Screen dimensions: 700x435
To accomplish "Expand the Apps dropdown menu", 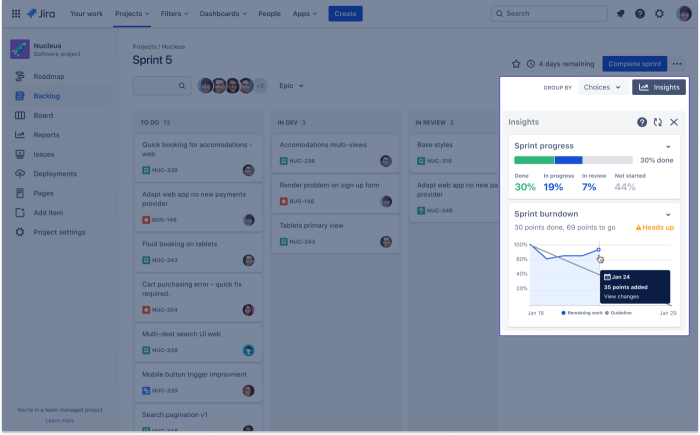I will tap(304, 13).
